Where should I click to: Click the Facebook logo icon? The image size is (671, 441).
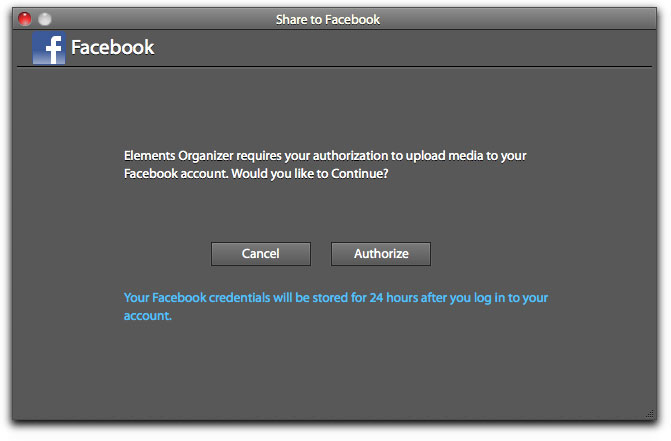coord(49,47)
